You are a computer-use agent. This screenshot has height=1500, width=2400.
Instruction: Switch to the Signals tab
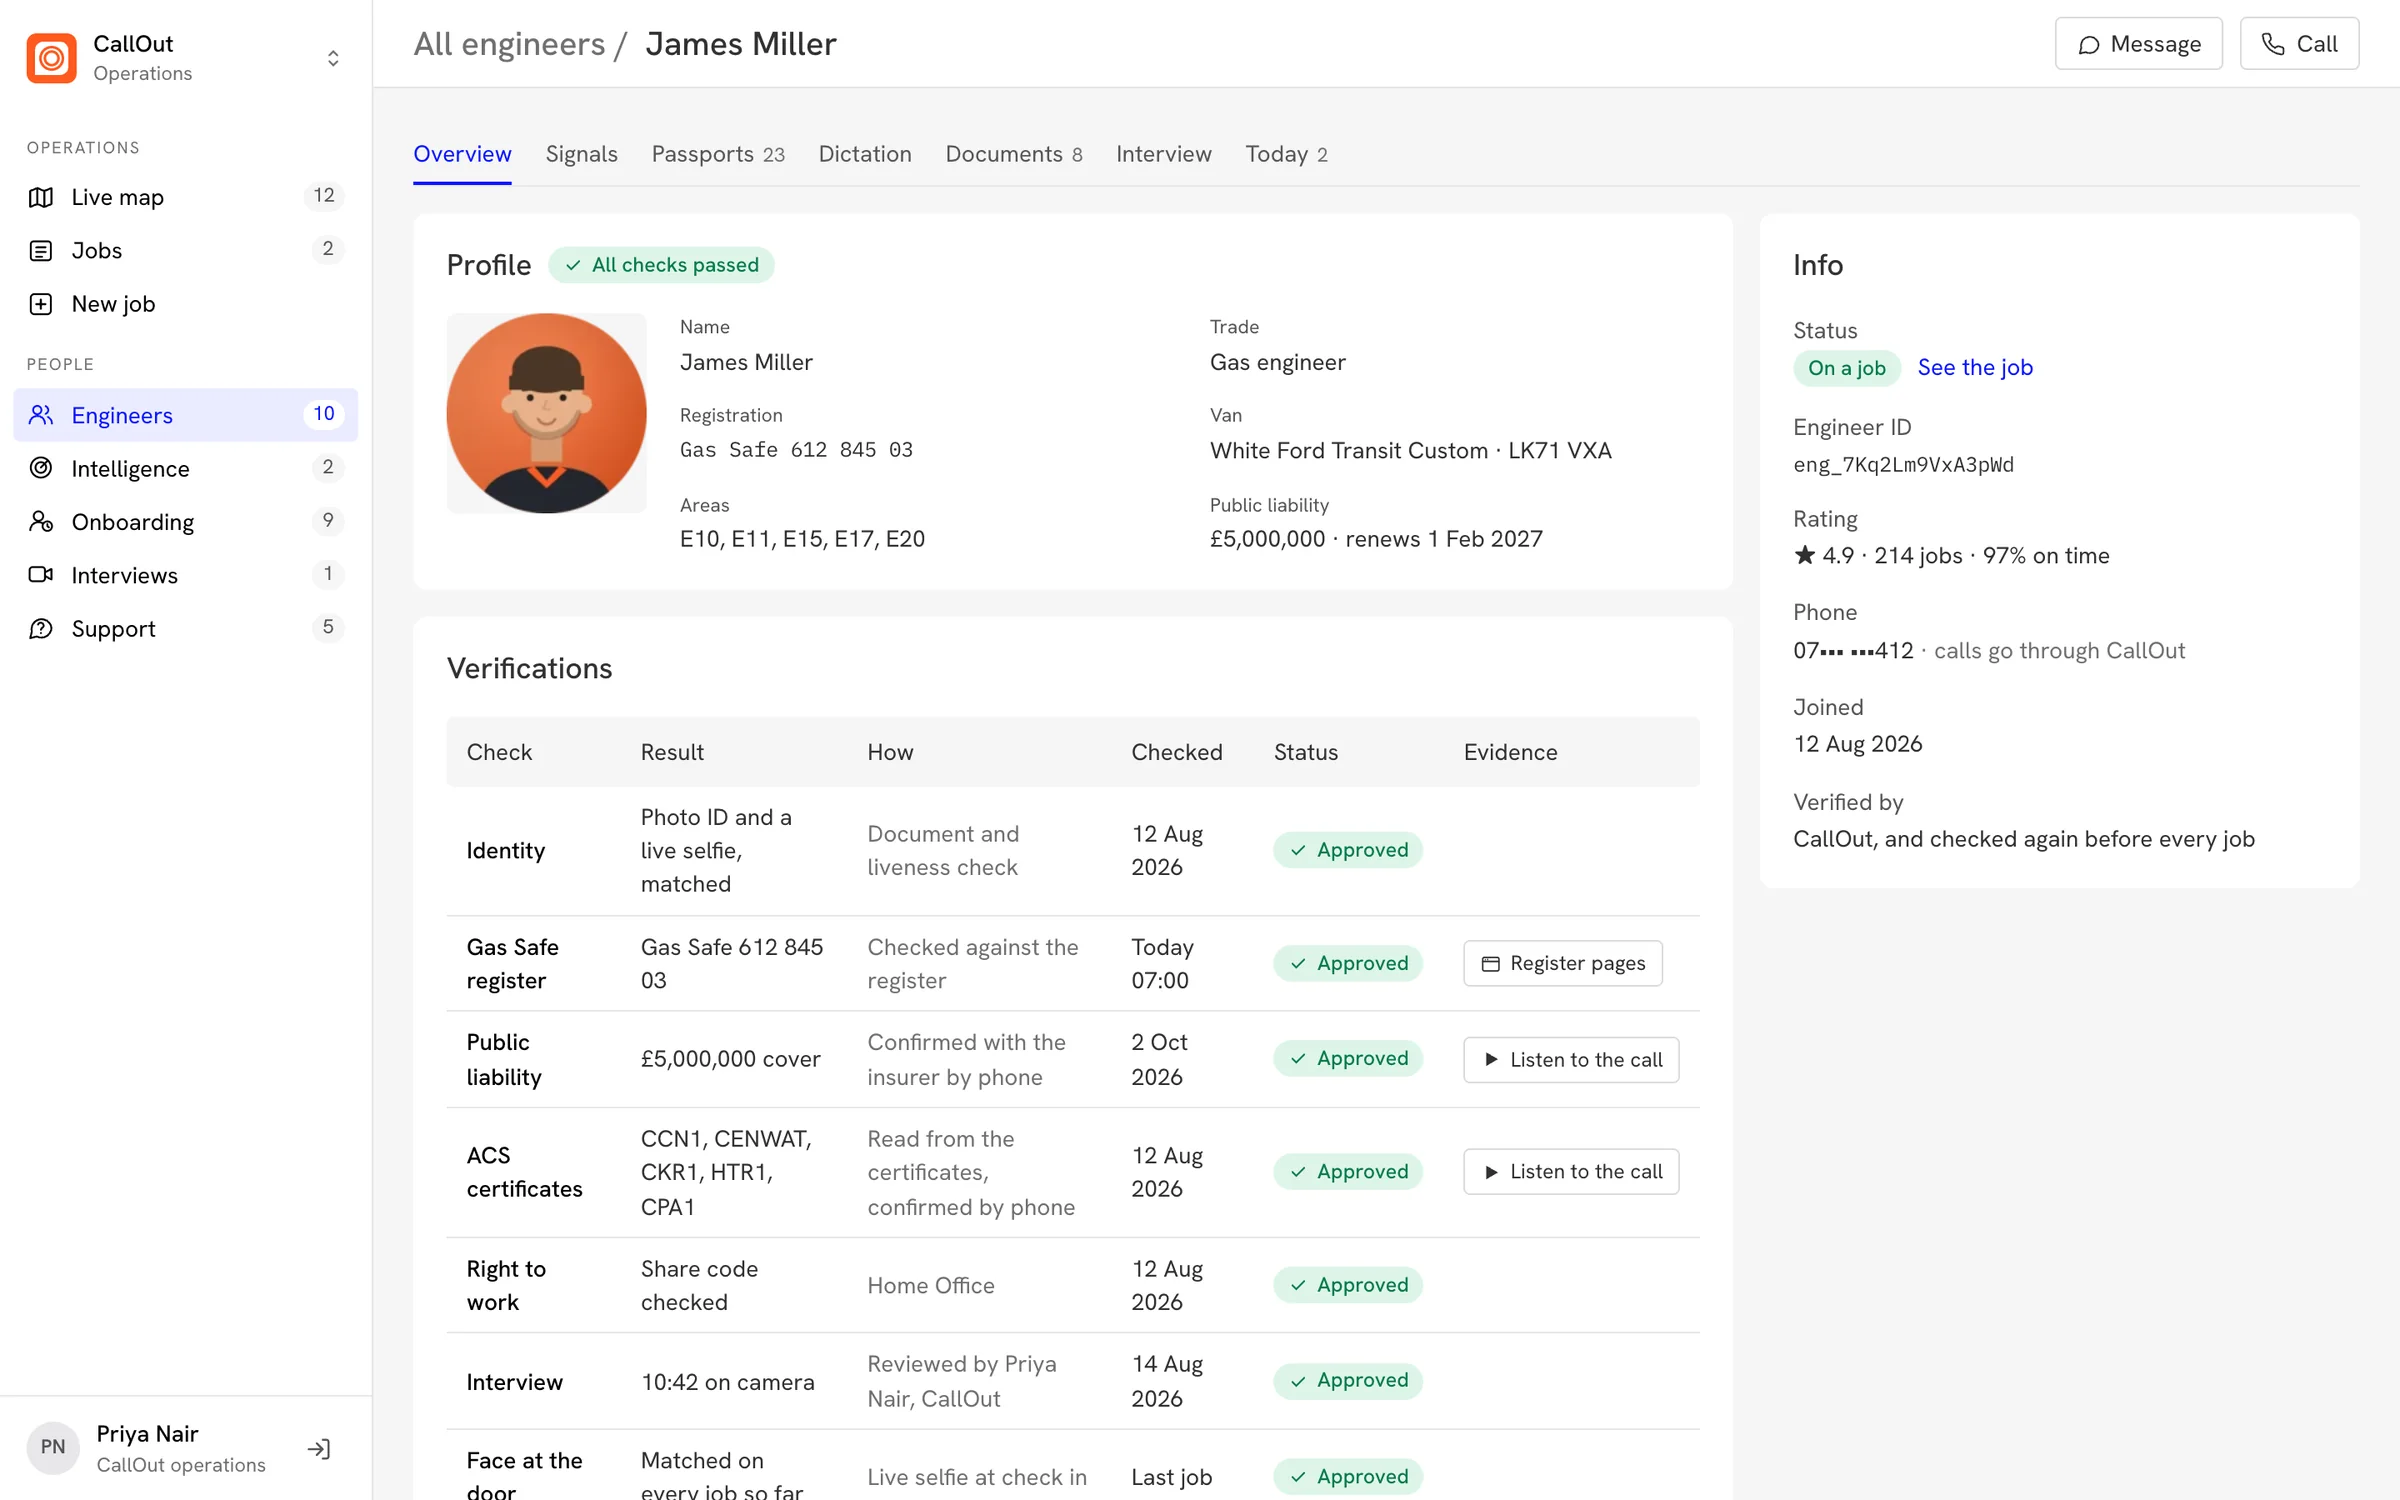click(x=581, y=154)
